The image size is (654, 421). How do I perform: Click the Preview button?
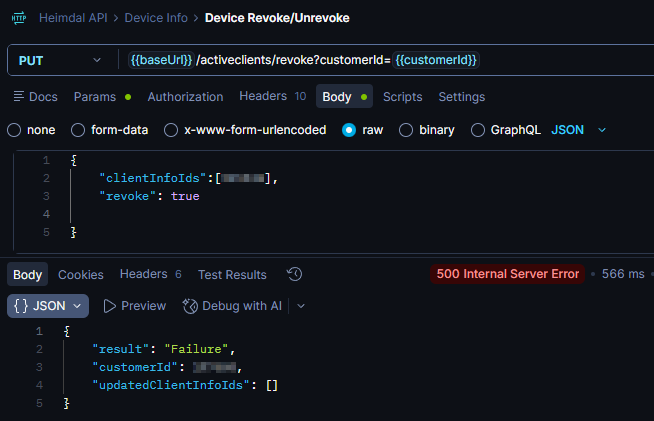coord(134,306)
